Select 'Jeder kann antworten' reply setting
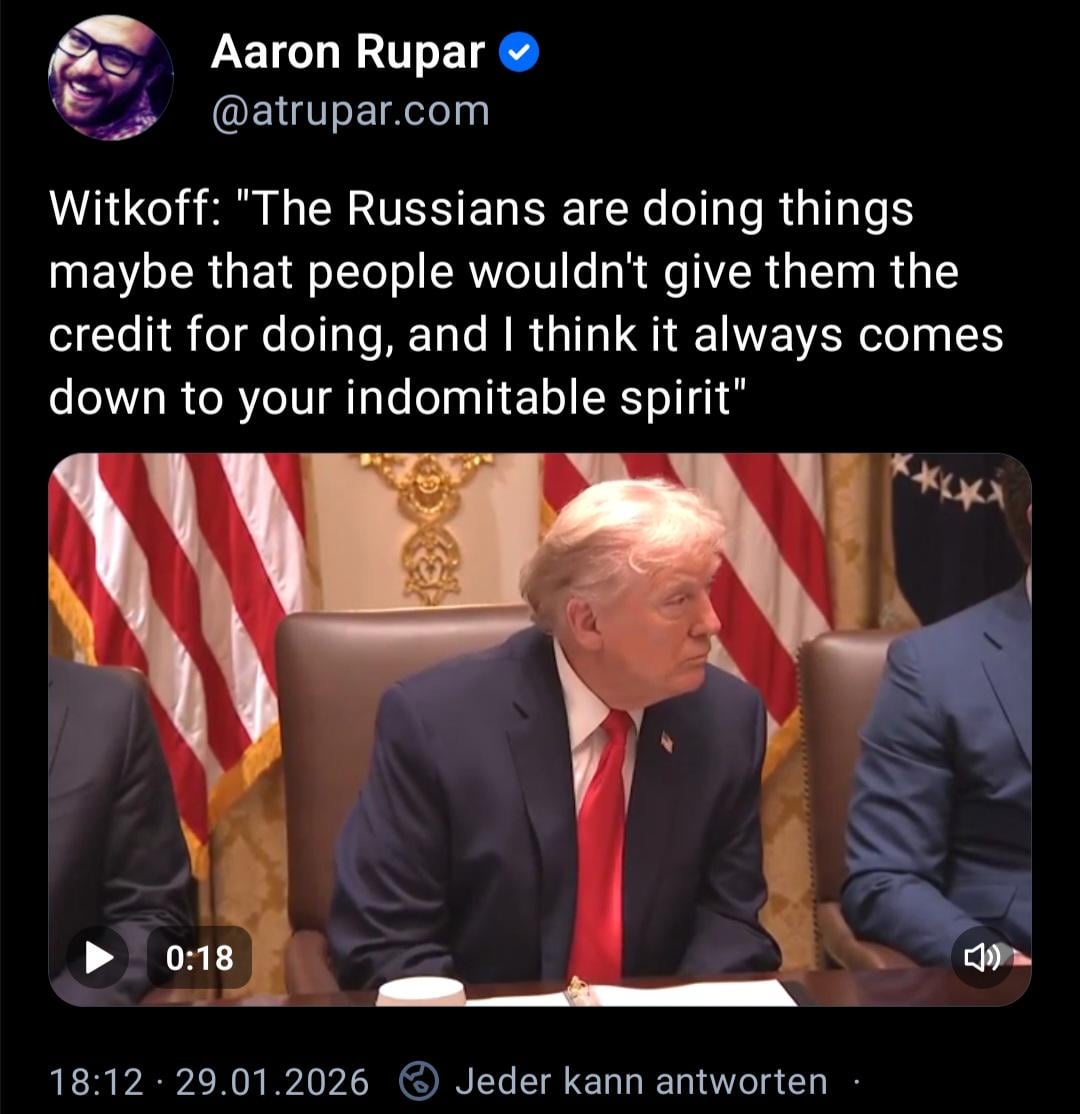Image resolution: width=1080 pixels, height=1114 pixels. point(642,1081)
